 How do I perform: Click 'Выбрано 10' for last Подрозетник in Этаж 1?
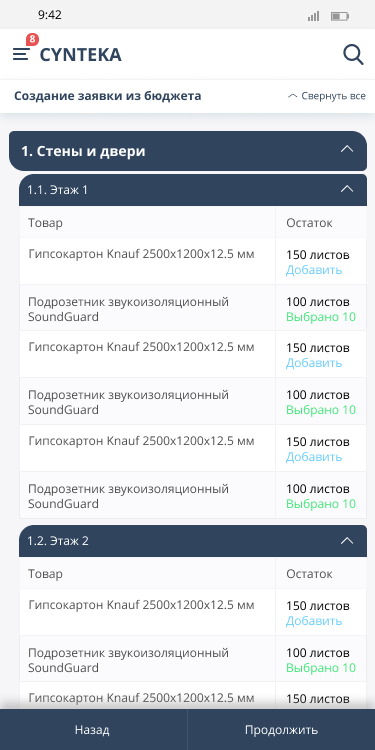pyautogui.click(x=321, y=504)
